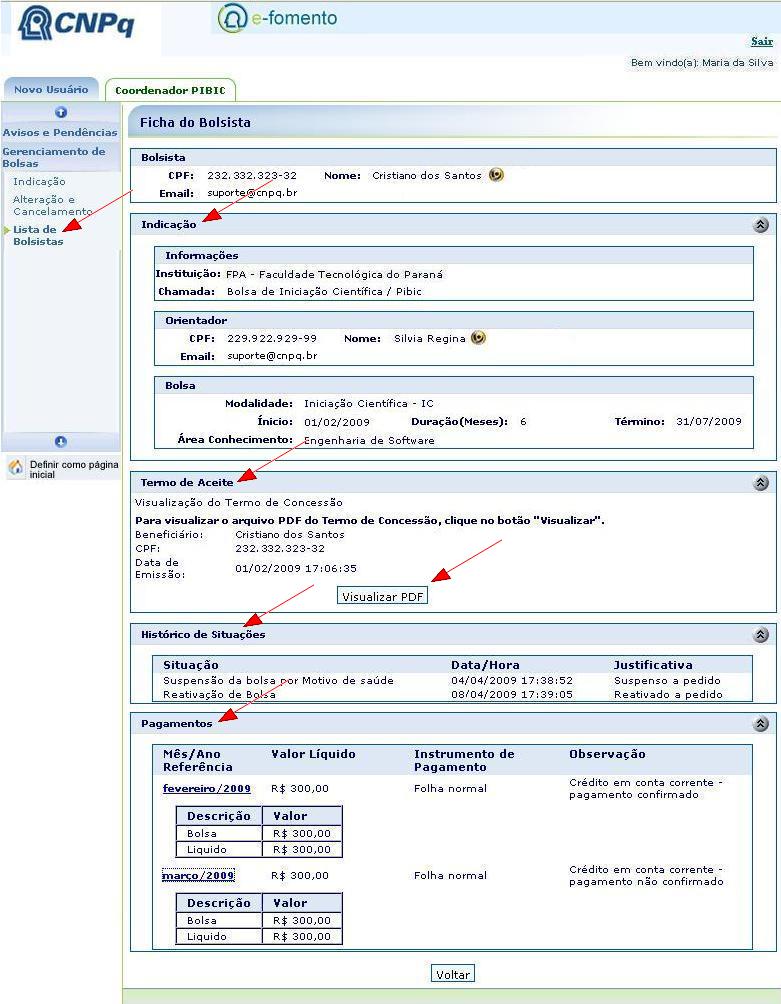
Task: Click the detail icon next to Silvia Regina
Action: pyautogui.click(x=479, y=338)
